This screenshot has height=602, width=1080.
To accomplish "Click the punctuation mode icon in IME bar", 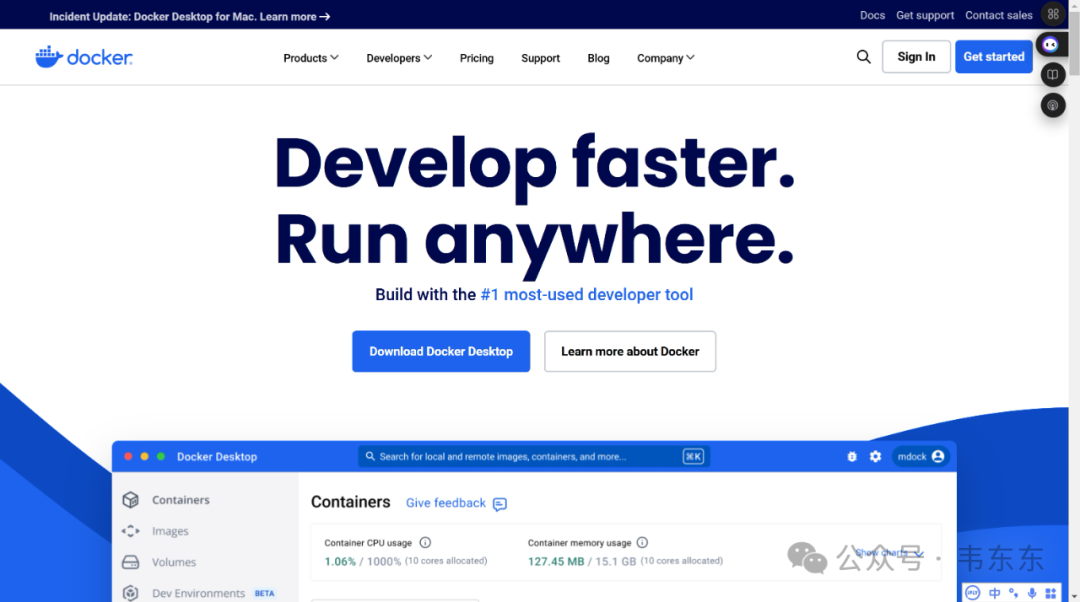I will (1013, 593).
